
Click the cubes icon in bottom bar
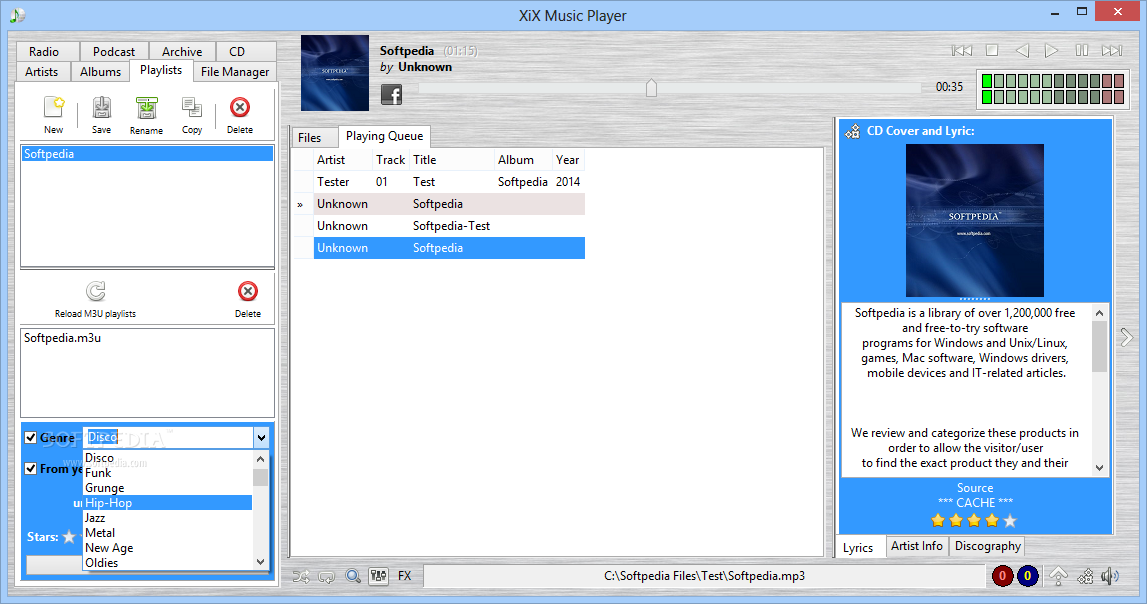[x=1085, y=576]
